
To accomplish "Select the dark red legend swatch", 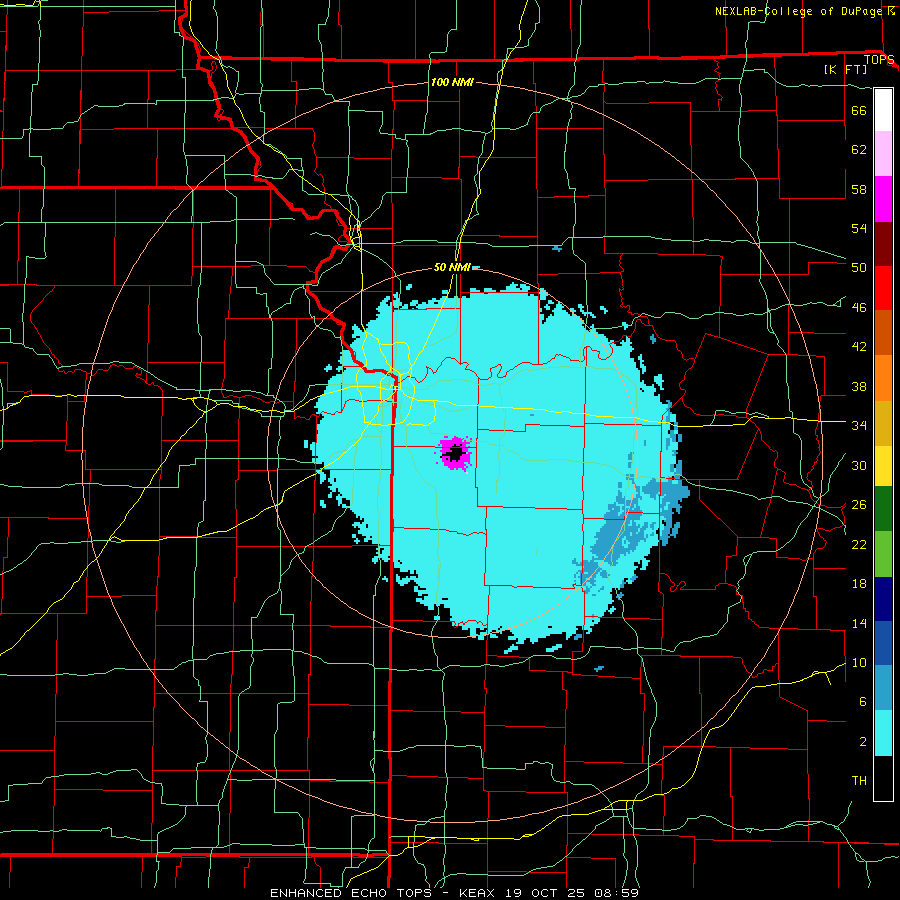I will [x=883, y=244].
